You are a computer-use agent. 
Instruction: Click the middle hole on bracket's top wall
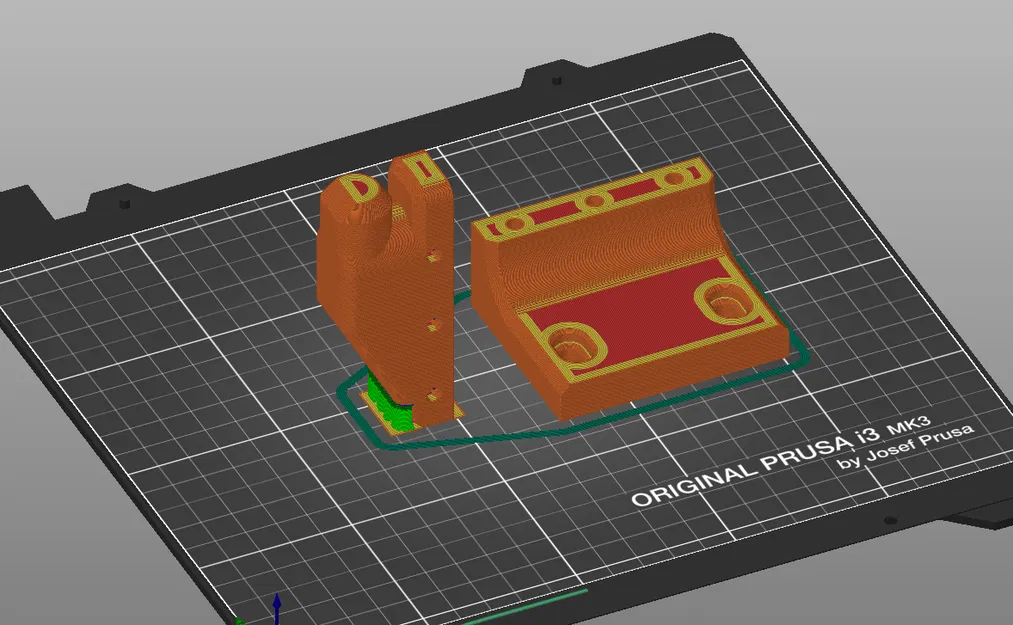[593, 201]
